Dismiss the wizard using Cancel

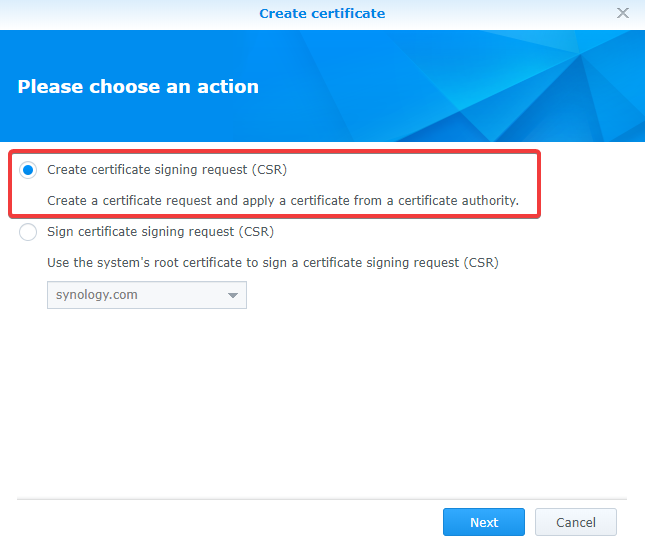coord(576,522)
